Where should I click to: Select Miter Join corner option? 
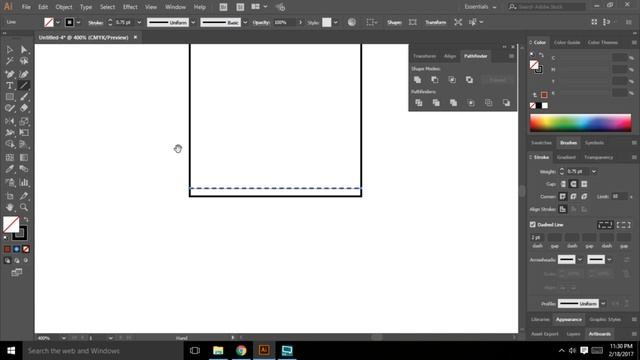pyautogui.click(x=563, y=197)
